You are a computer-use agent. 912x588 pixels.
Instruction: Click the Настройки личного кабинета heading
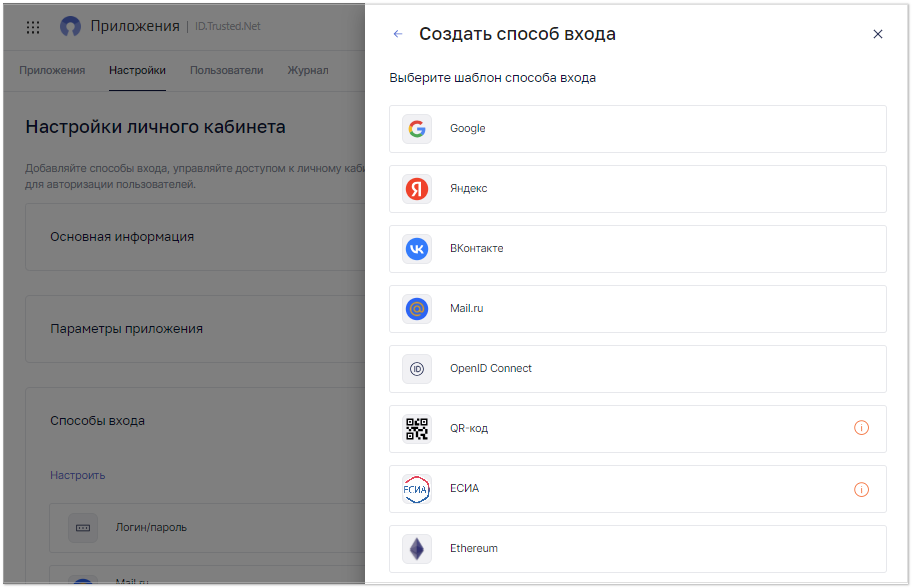point(155,127)
